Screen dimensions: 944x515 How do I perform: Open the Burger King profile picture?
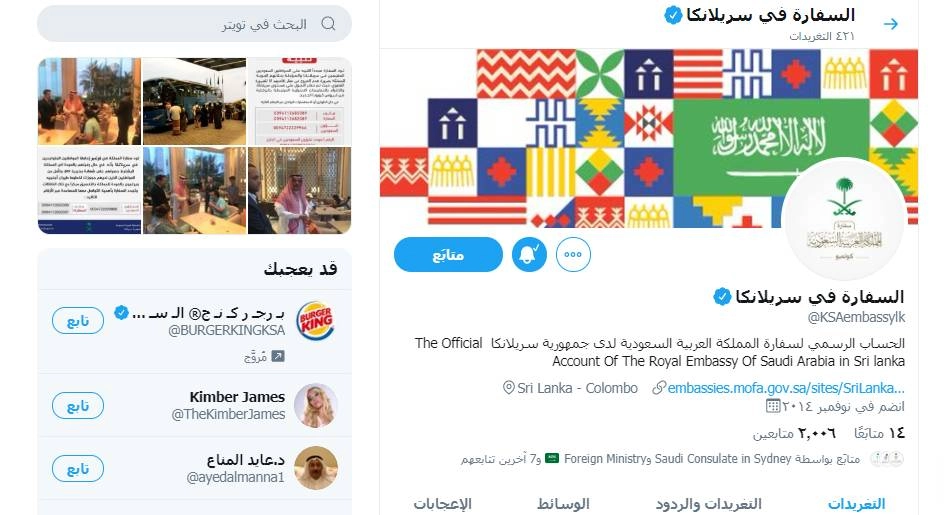[x=315, y=320]
